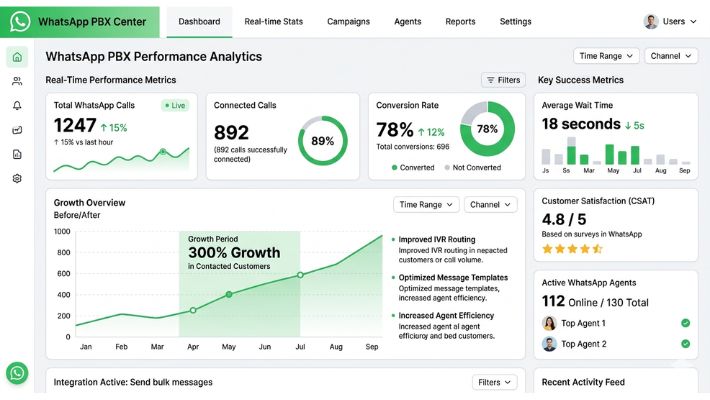Click the floating WhatsApp chat icon at bottom left
The width and height of the screenshot is (710, 400).
(x=17, y=373)
